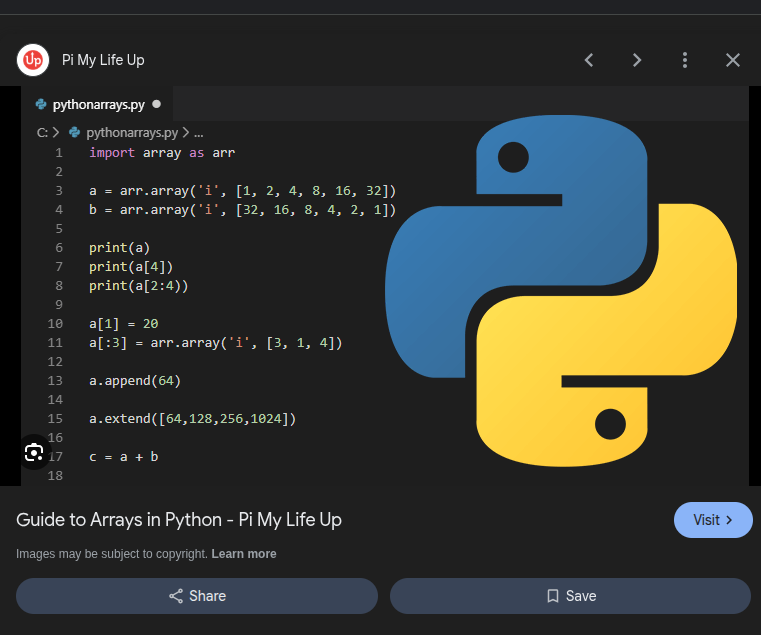Image resolution: width=761 pixels, height=635 pixels.
Task: Open the Learn more copyright link
Action: point(244,554)
